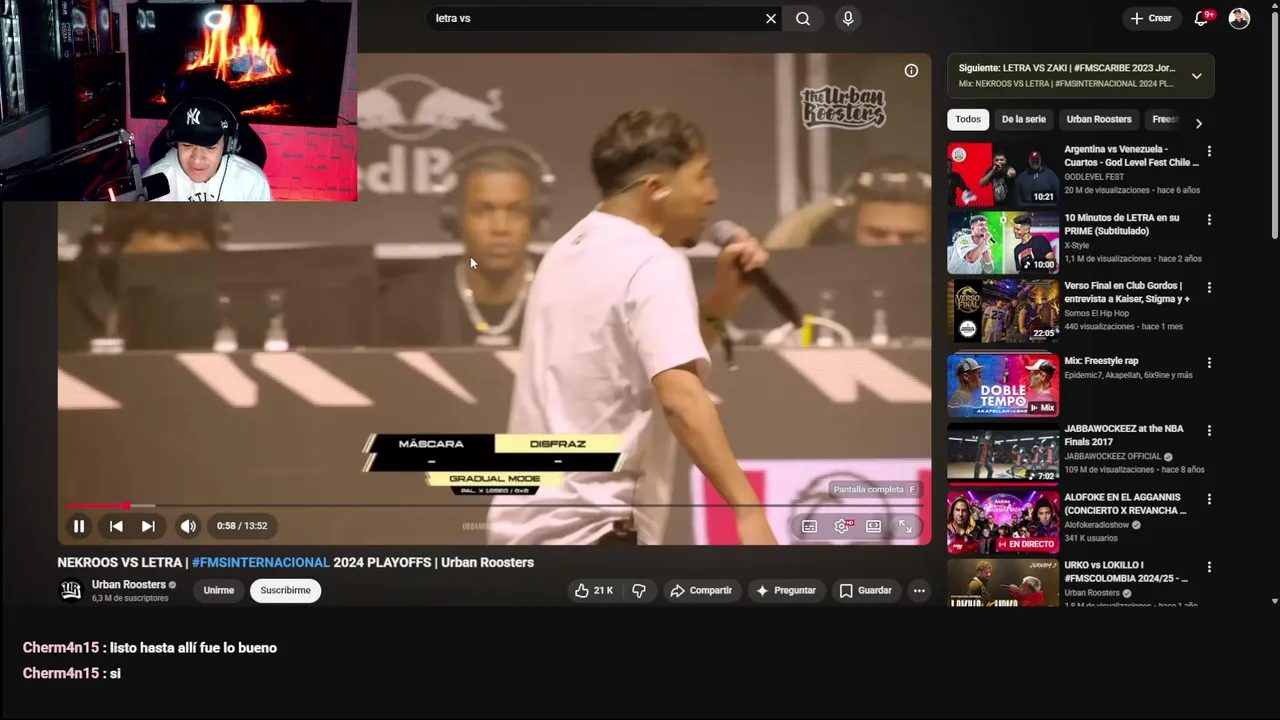The width and height of the screenshot is (1280, 720).
Task: Open options for ALOFOKE live video
Action: (1209, 498)
